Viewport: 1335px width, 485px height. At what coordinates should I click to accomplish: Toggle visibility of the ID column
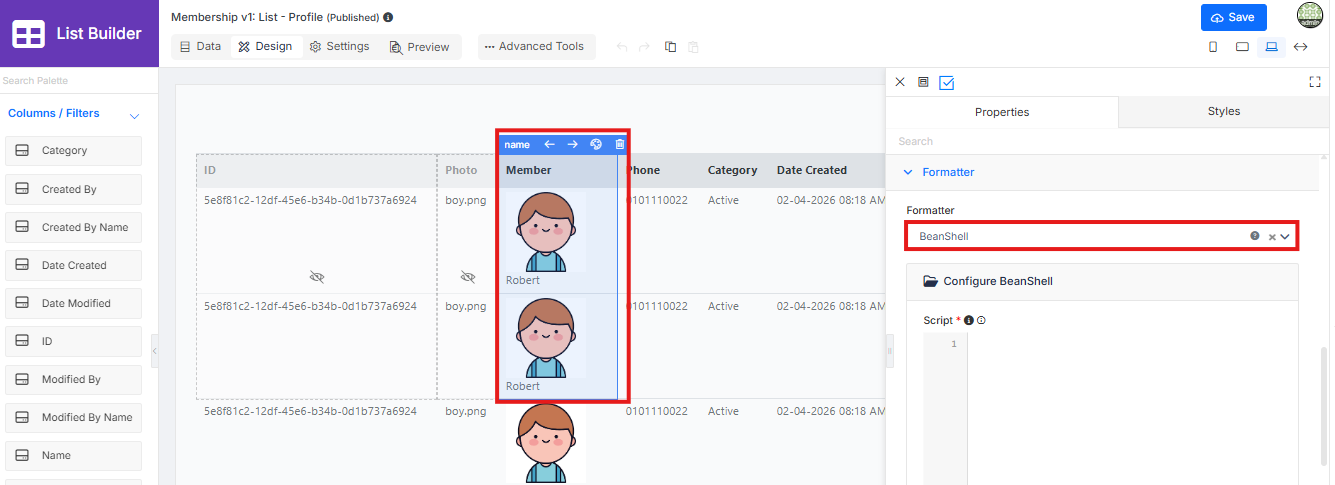tap(317, 276)
